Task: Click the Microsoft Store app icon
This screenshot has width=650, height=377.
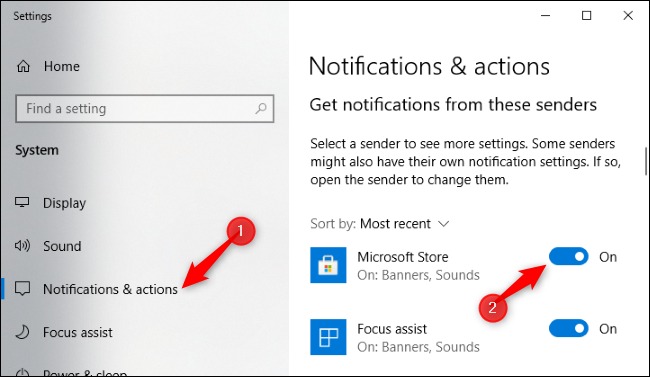Action: (328, 265)
